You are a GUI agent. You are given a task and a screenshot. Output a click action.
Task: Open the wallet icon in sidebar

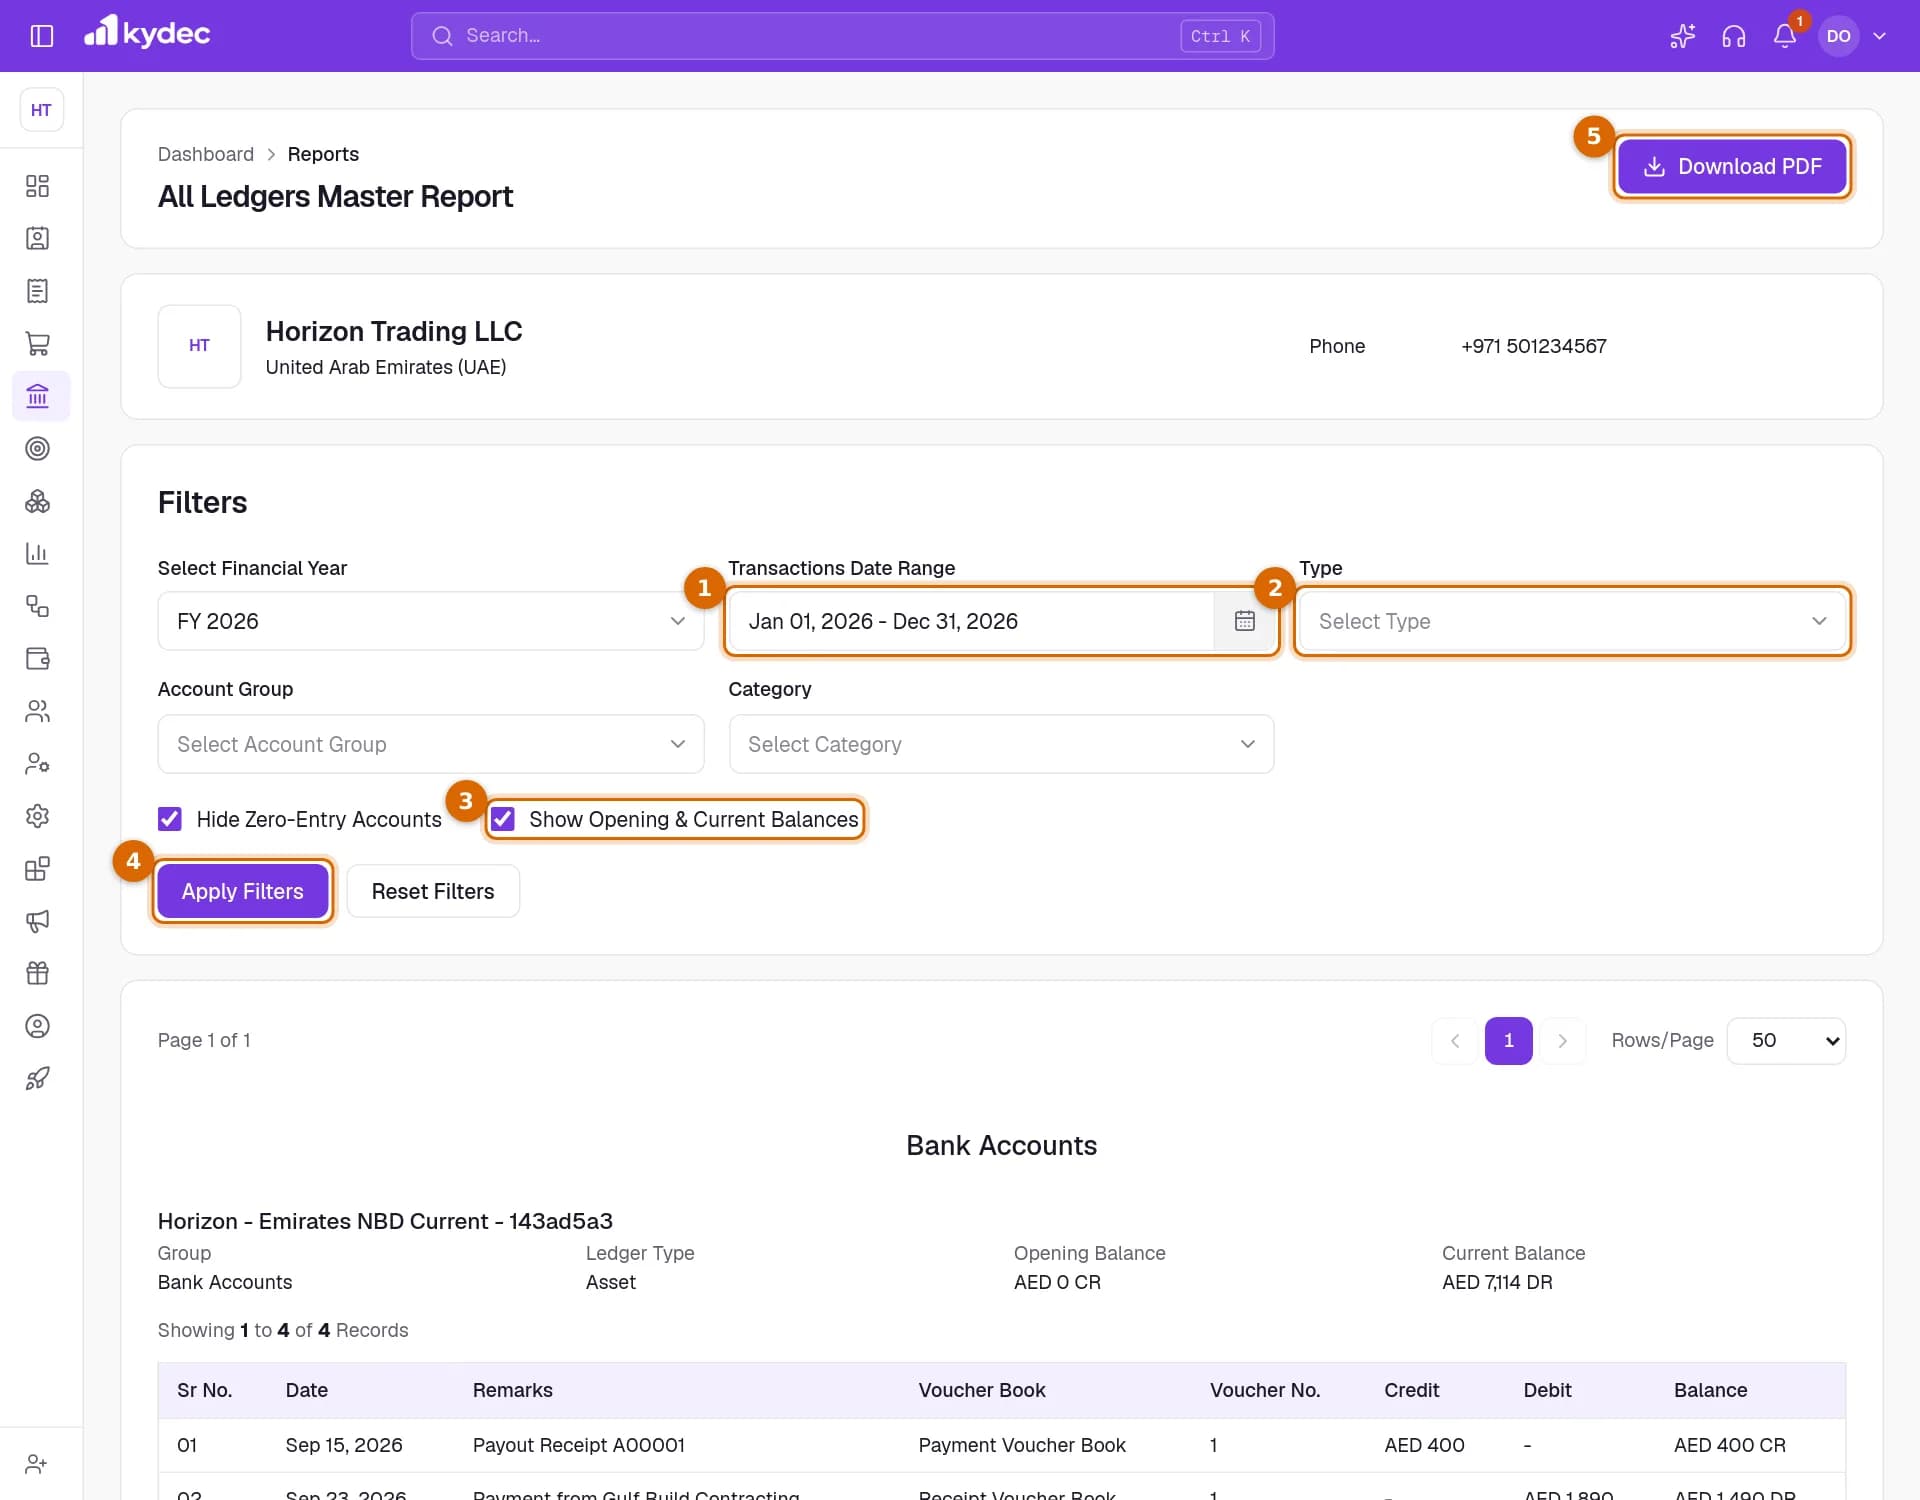pos(37,658)
